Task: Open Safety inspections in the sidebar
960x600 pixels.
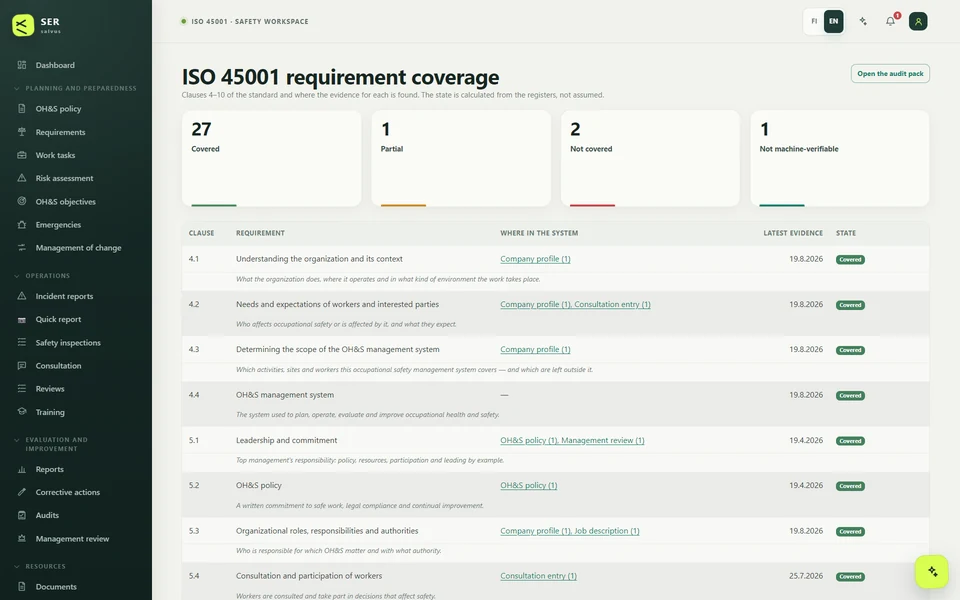Action: (68, 342)
